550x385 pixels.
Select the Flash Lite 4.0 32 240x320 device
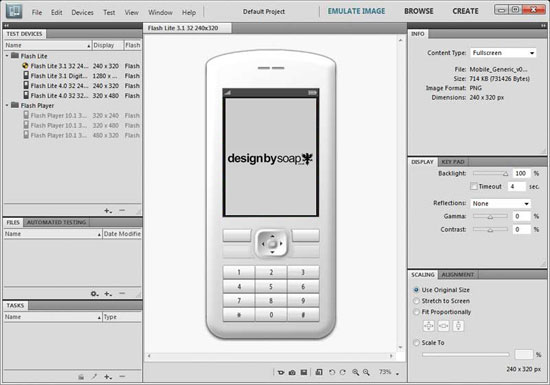73,86
